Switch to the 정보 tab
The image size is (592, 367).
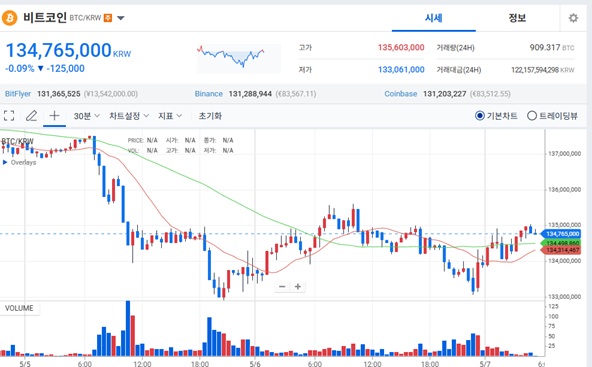[x=517, y=18]
